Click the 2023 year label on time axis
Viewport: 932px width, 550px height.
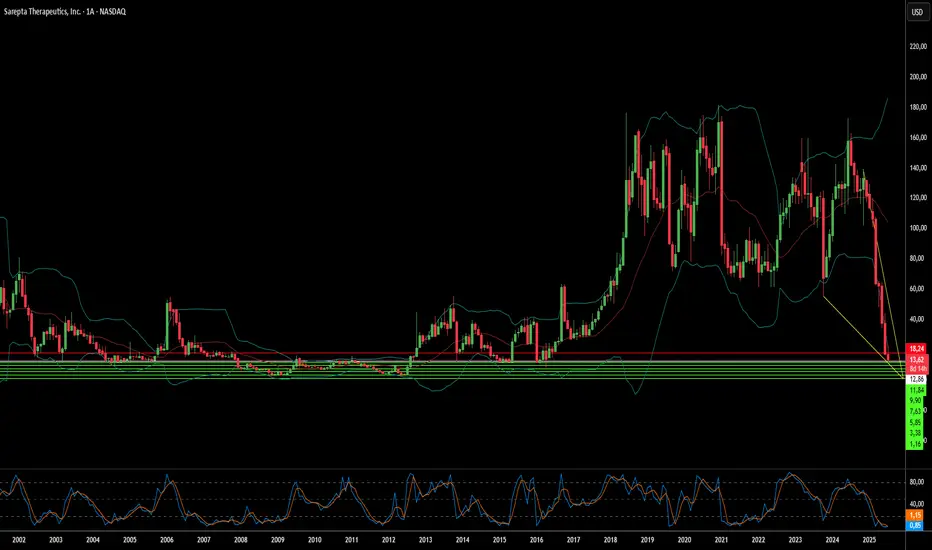pyautogui.click(x=795, y=540)
